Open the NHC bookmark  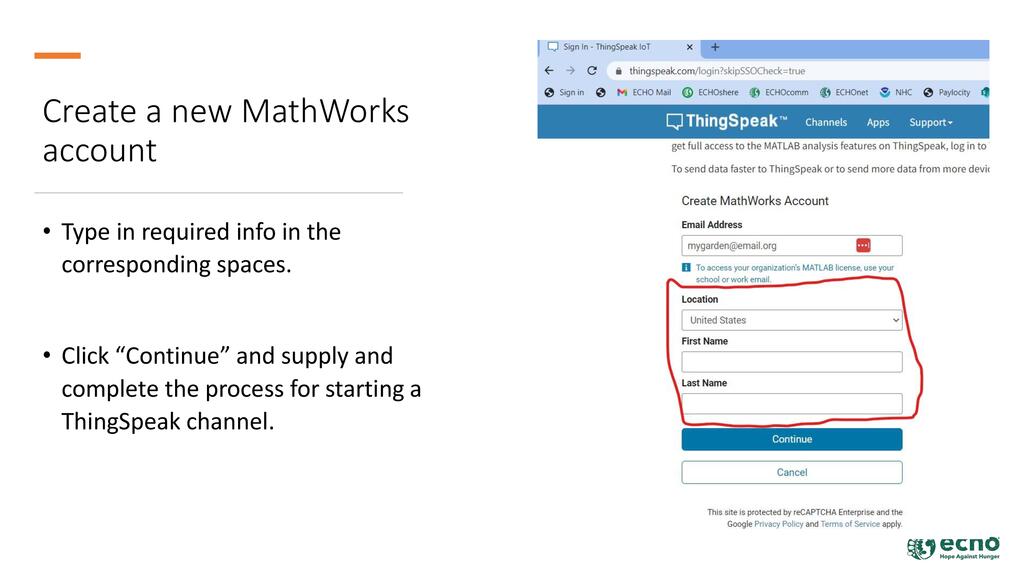click(896, 93)
